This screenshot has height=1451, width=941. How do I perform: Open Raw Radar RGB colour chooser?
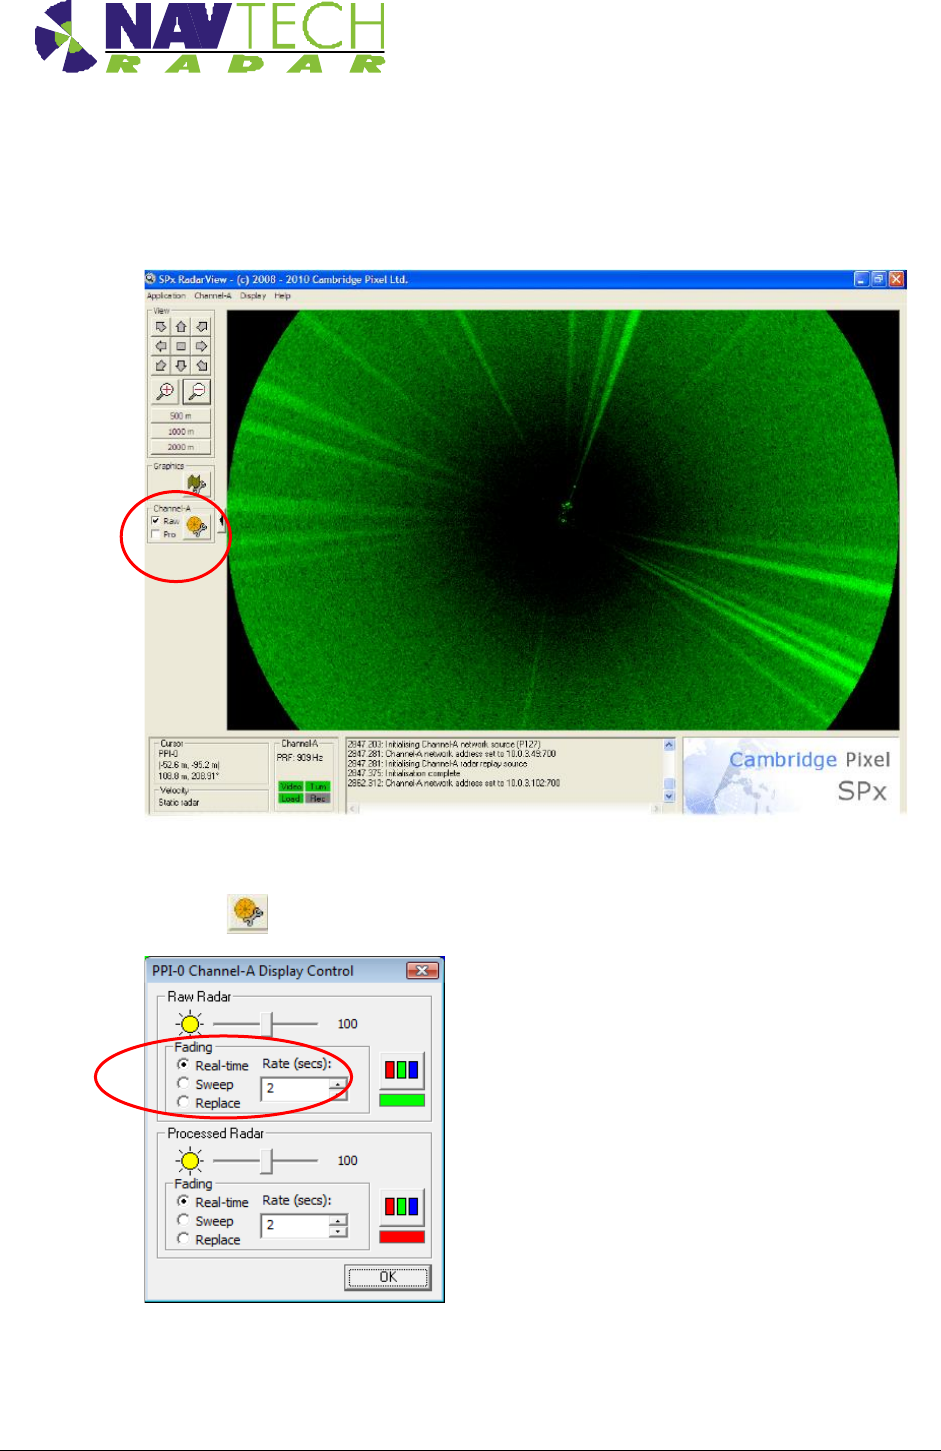tap(402, 1070)
